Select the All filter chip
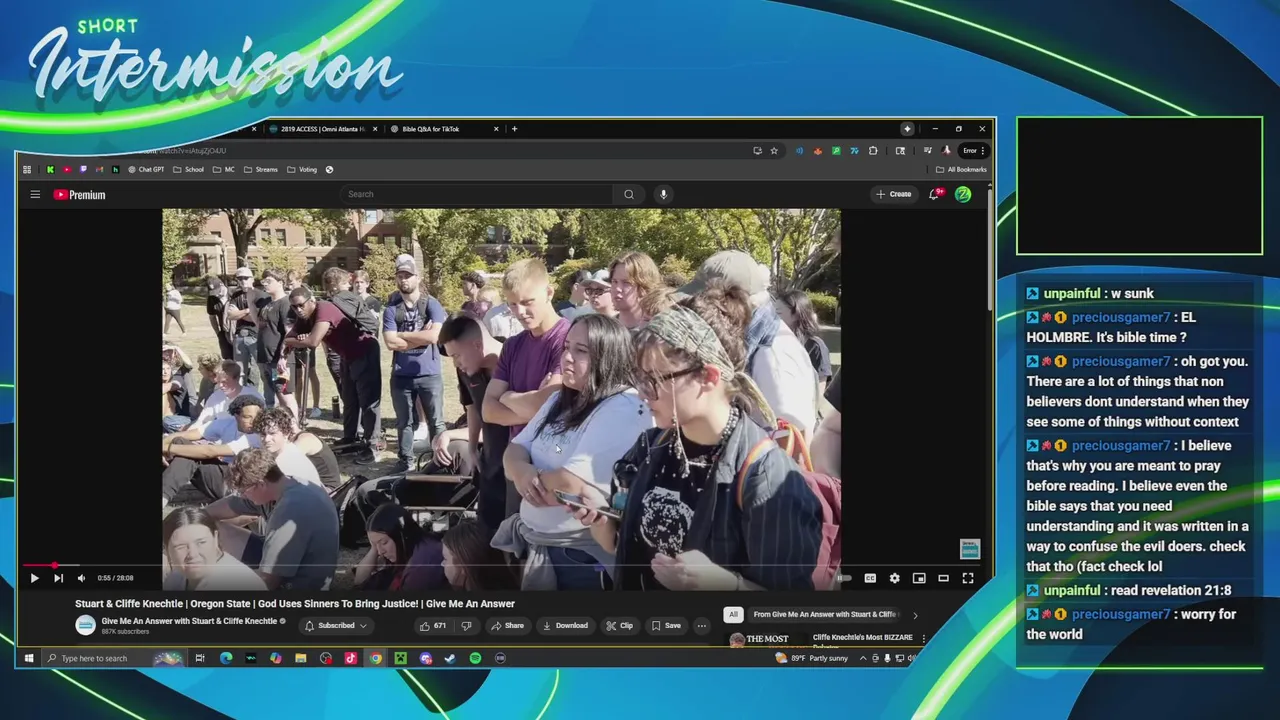The height and width of the screenshot is (720, 1280). point(733,614)
